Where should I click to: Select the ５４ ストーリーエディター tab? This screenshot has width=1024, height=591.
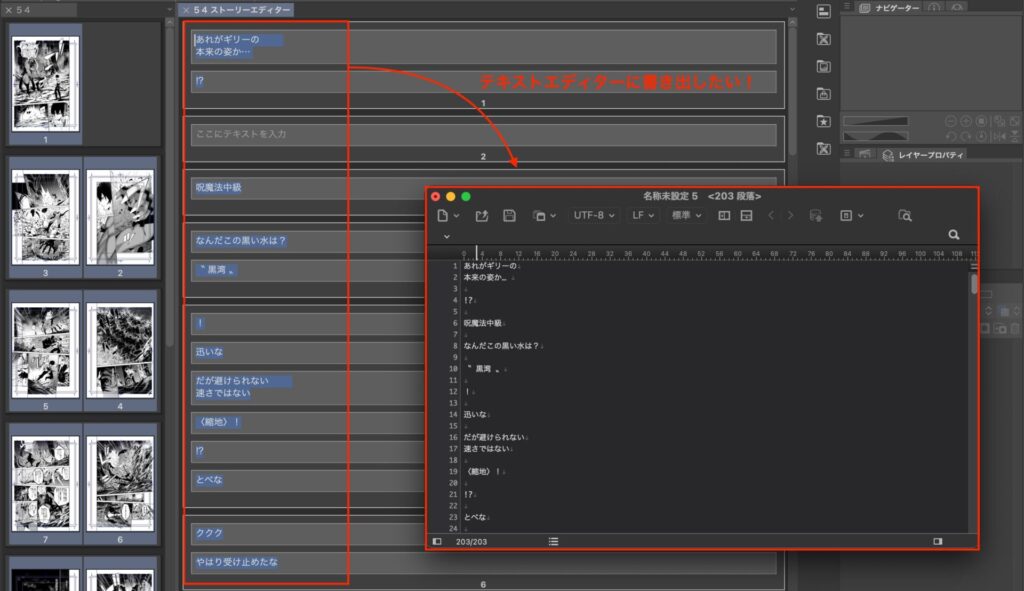tap(242, 9)
